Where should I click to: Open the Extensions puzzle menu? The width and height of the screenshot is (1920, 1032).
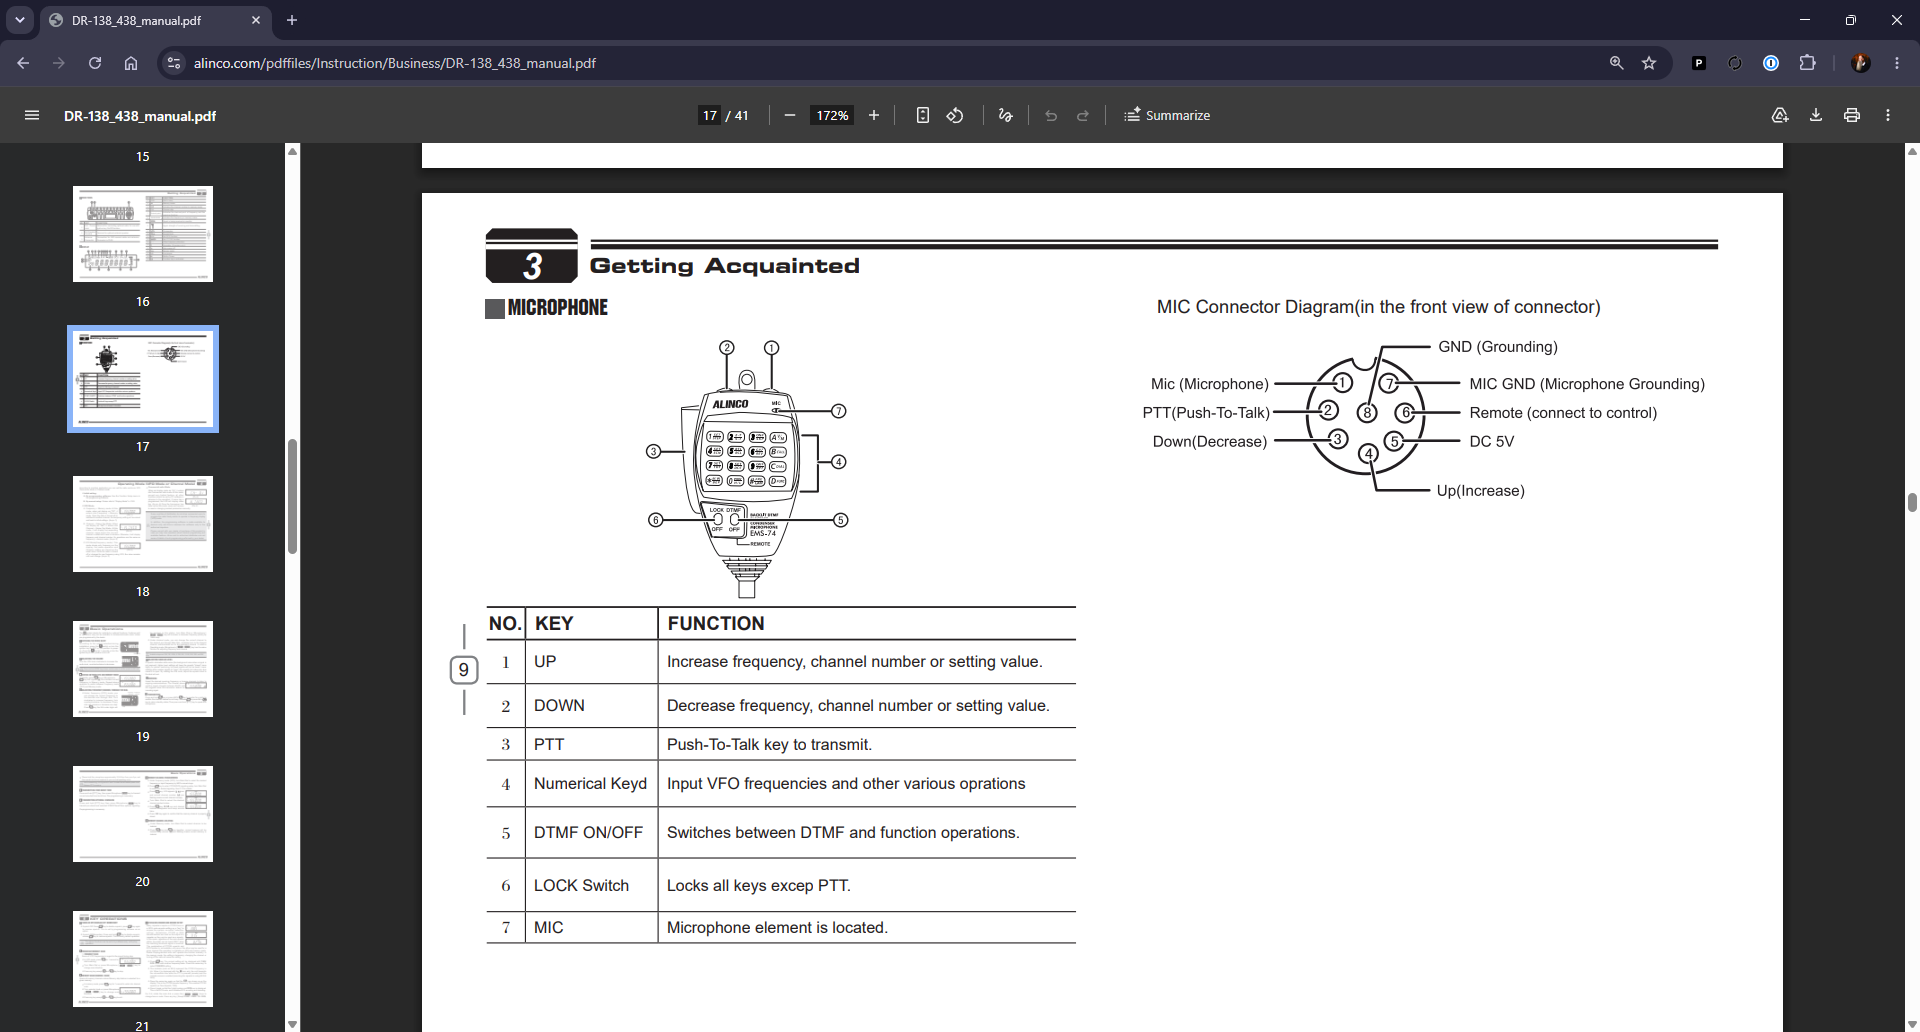pos(1807,63)
